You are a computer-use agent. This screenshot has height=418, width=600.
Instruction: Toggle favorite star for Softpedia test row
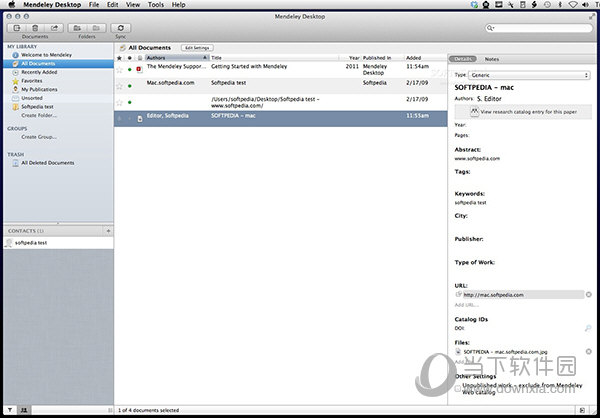119,86
